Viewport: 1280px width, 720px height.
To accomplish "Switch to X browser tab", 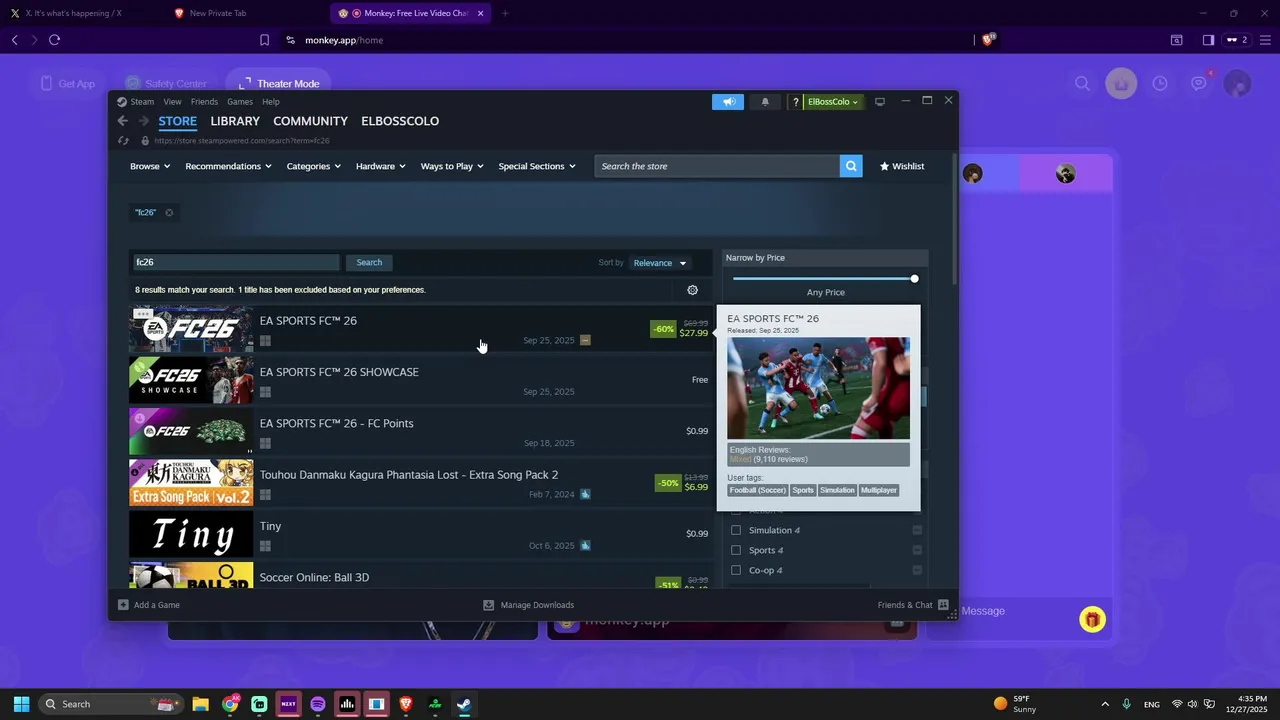I will click(x=75, y=13).
